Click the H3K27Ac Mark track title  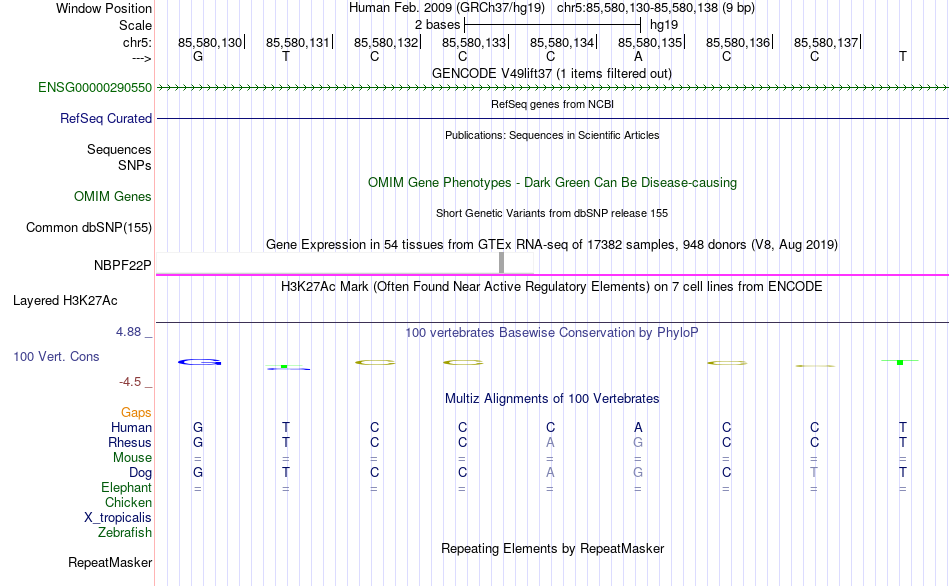click(x=552, y=287)
